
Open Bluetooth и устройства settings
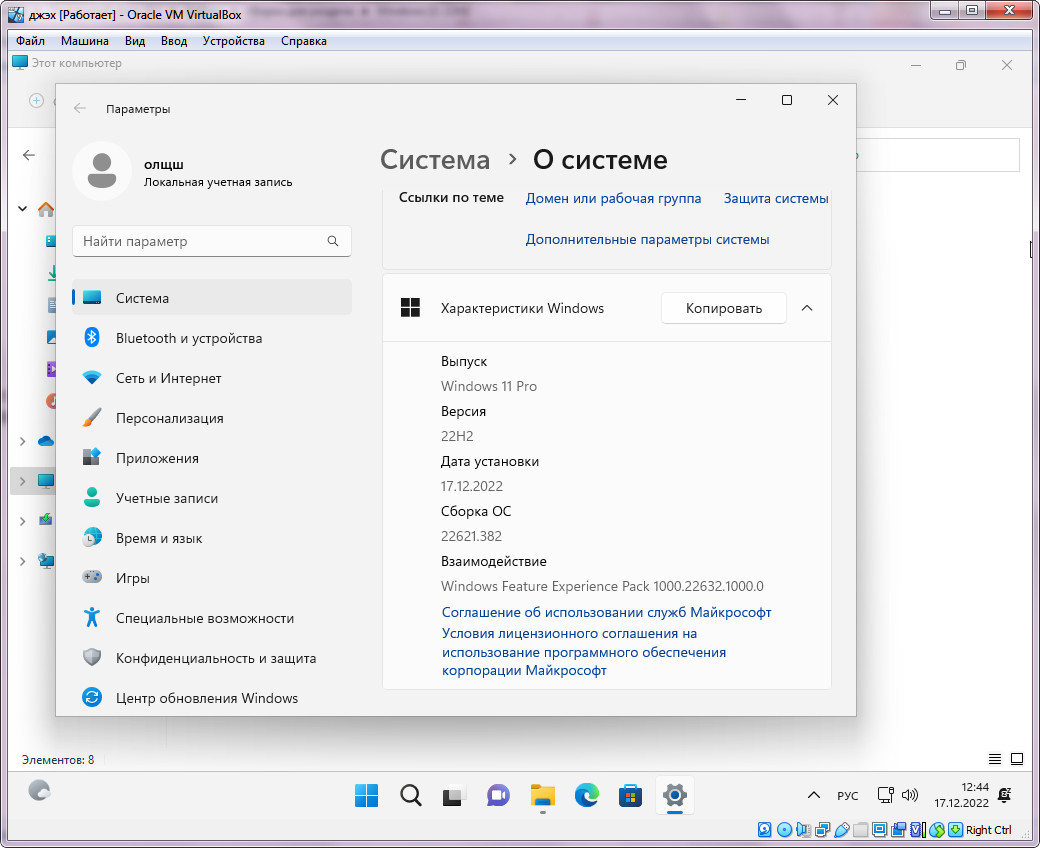(212, 338)
